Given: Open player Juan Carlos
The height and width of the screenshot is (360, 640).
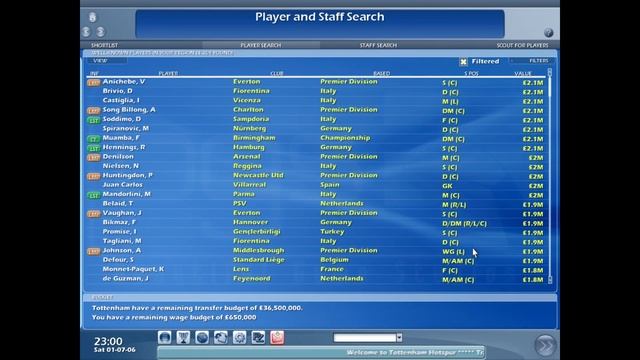Looking at the screenshot, I should pos(122,185).
